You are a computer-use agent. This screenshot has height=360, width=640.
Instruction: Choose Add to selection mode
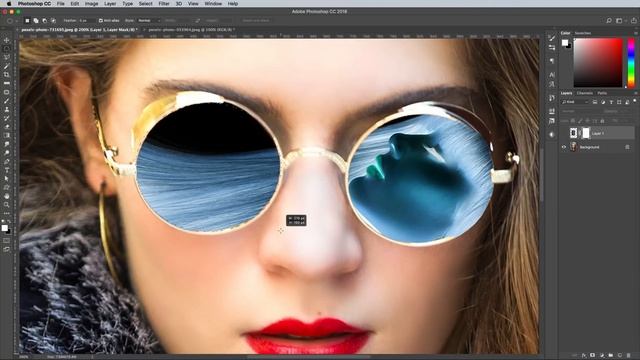click(x=36, y=20)
